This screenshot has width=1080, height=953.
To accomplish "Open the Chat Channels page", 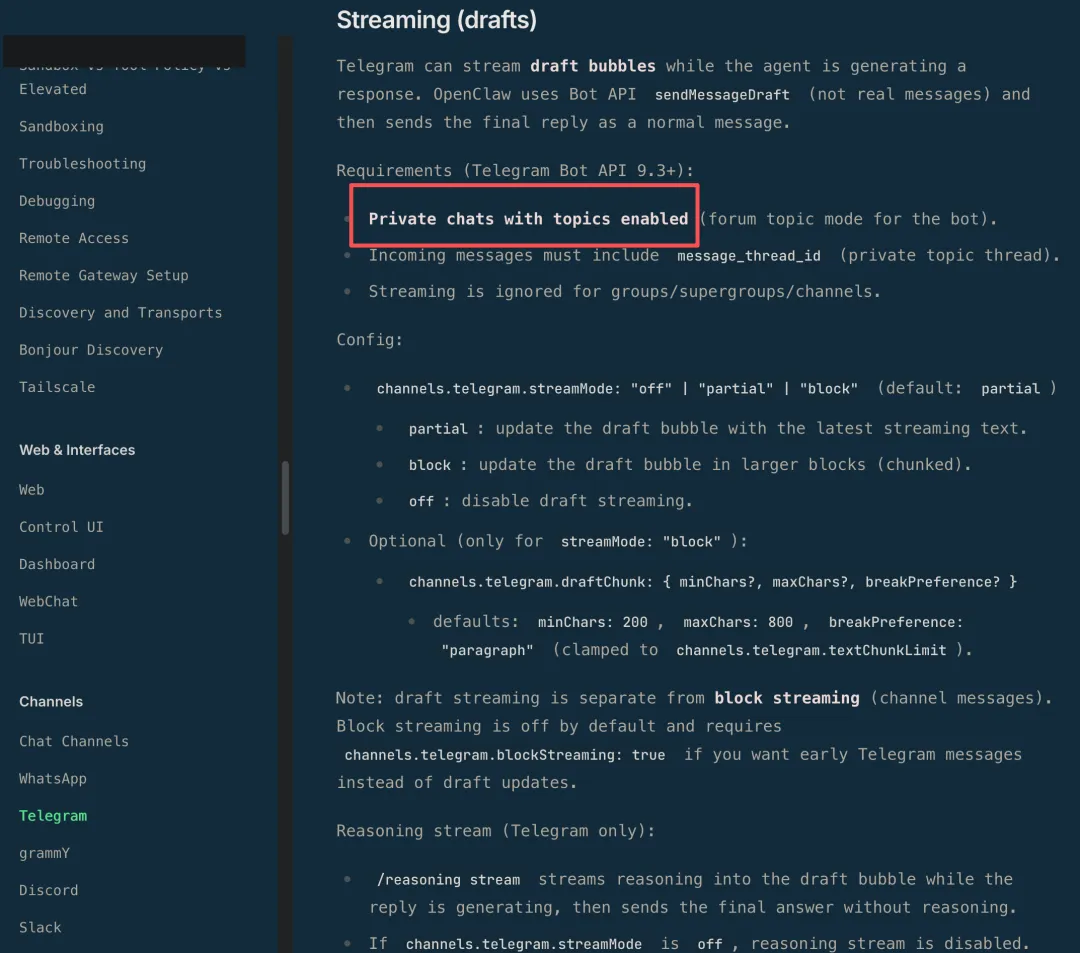I will coord(74,742).
